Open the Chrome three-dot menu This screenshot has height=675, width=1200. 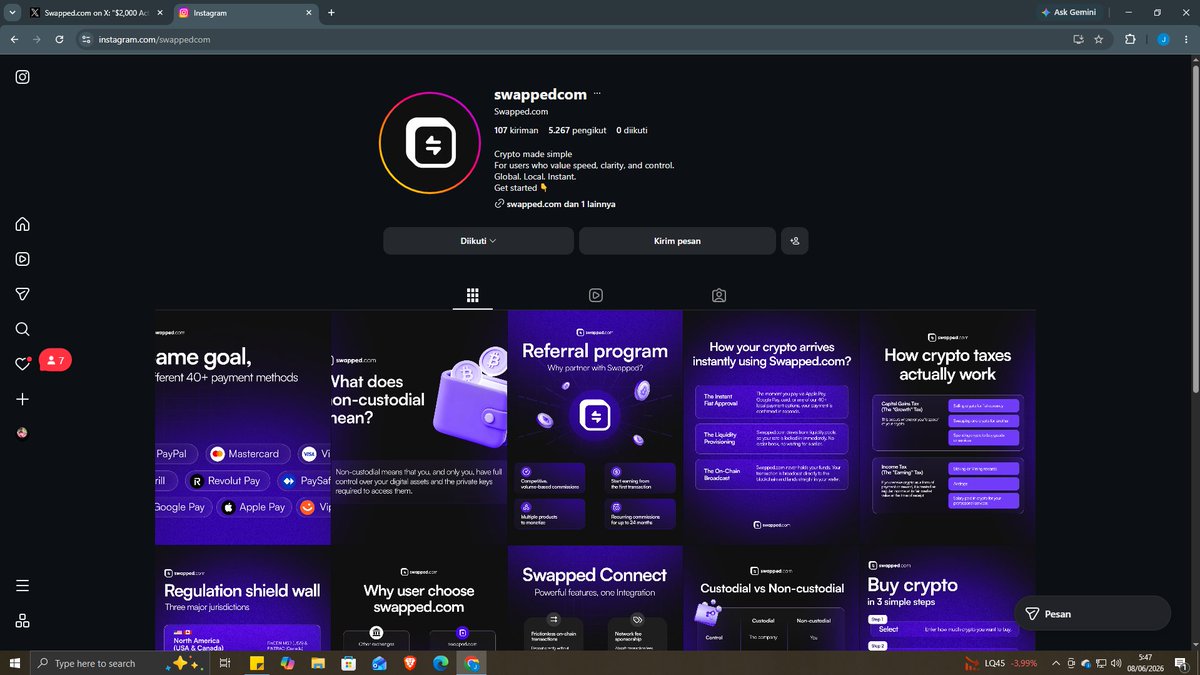tap(1186, 39)
